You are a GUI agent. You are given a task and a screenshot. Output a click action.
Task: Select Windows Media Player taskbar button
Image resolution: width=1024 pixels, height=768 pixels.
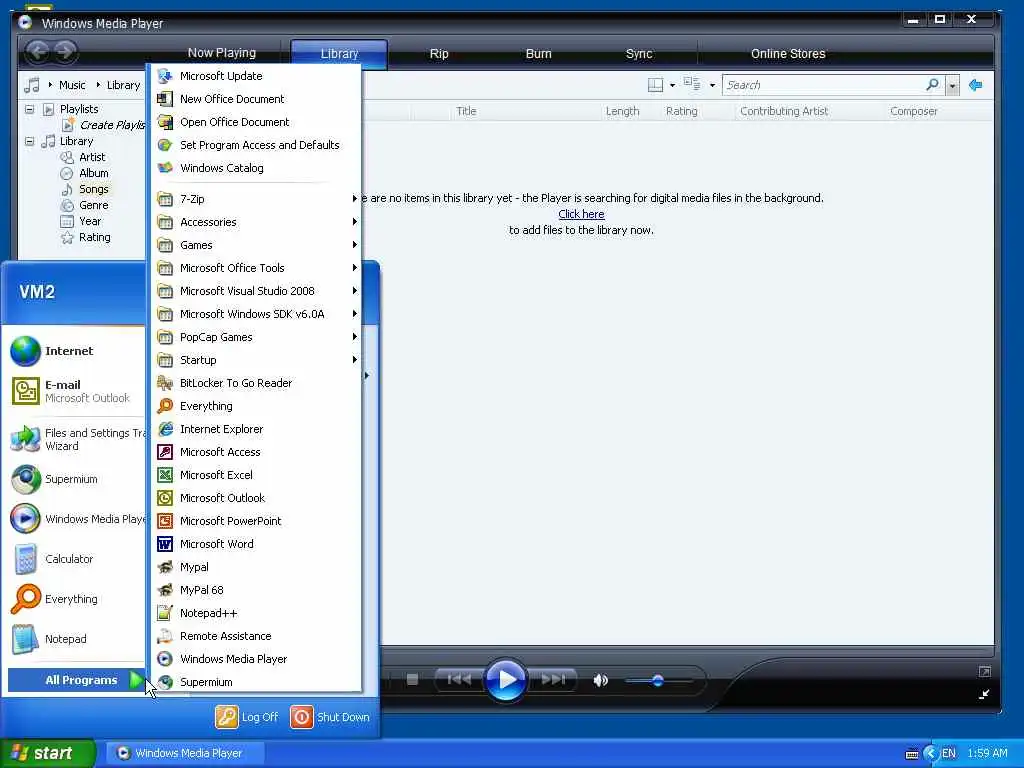pos(185,753)
